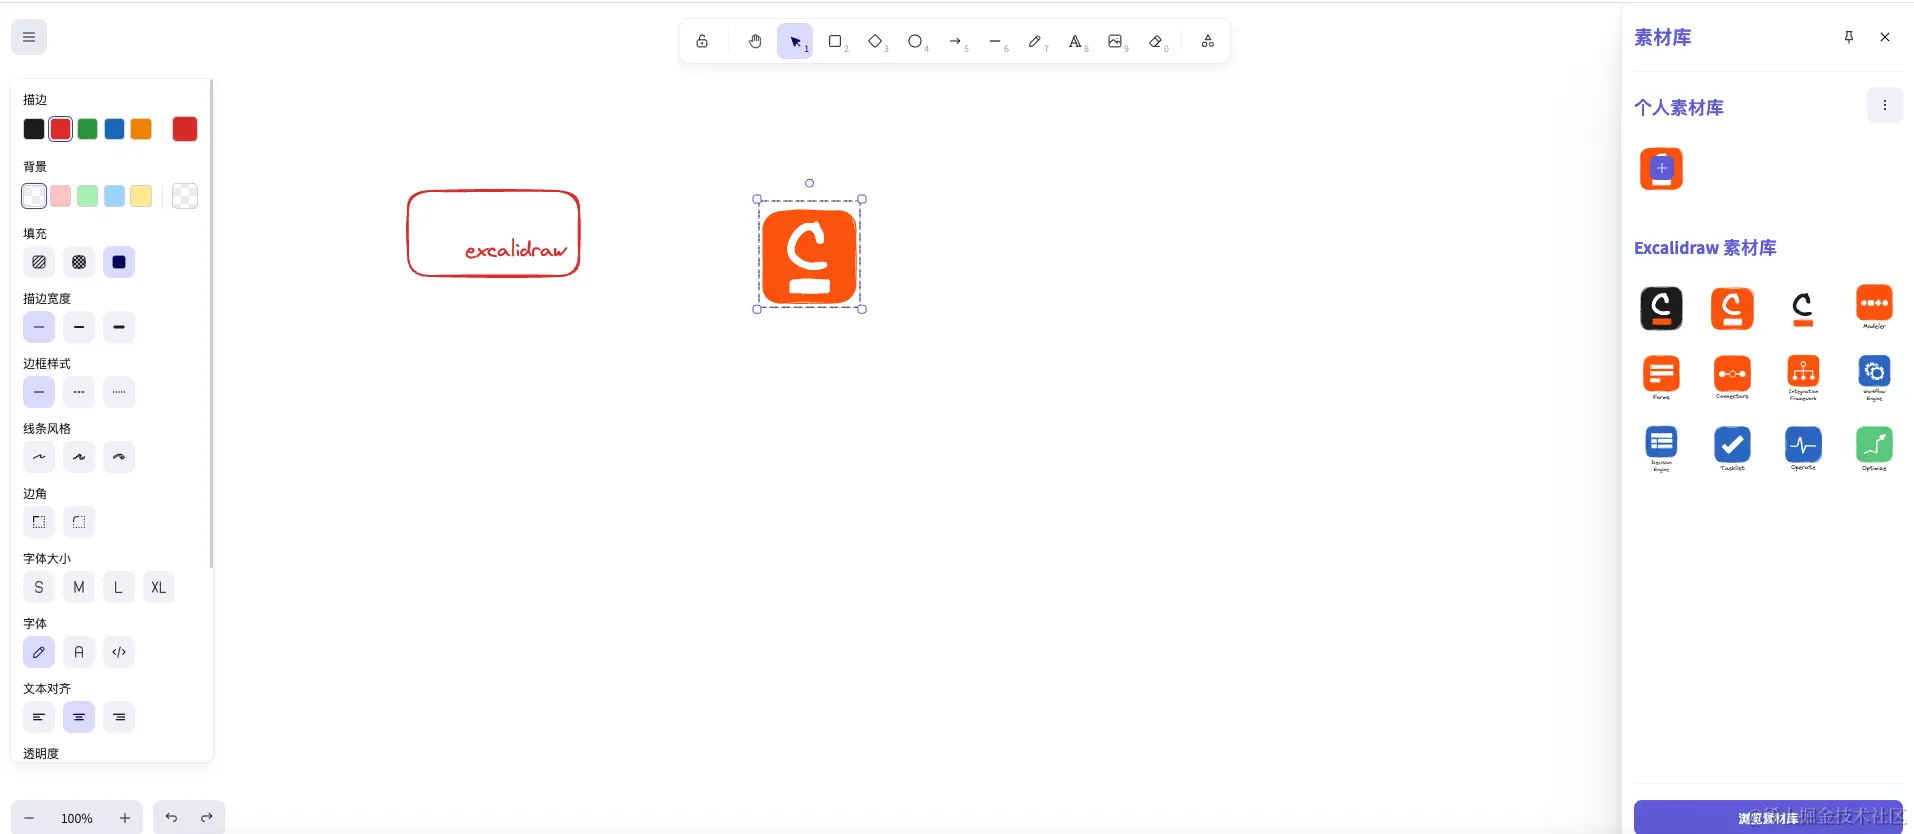The height and width of the screenshot is (834, 1914).
Task: Choose the code font
Action: pyautogui.click(x=119, y=652)
